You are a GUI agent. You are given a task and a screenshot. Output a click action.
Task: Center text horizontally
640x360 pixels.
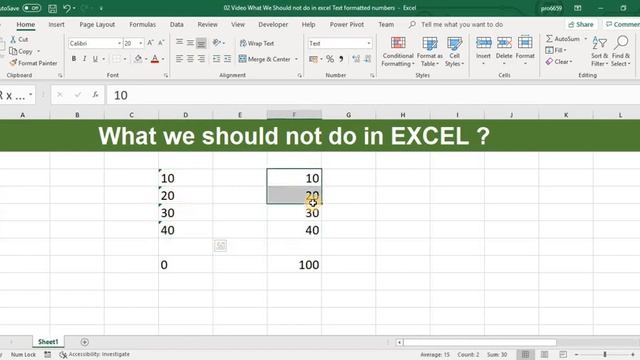point(190,59)
